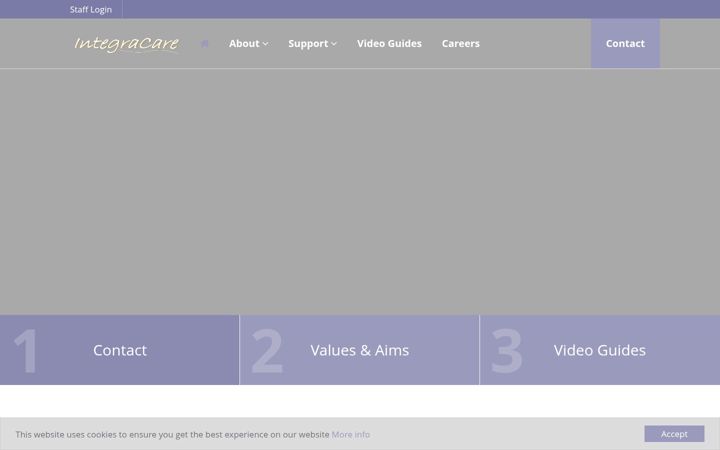
Task: Expand the Support dropdown menu
Action: coord(312,43)
